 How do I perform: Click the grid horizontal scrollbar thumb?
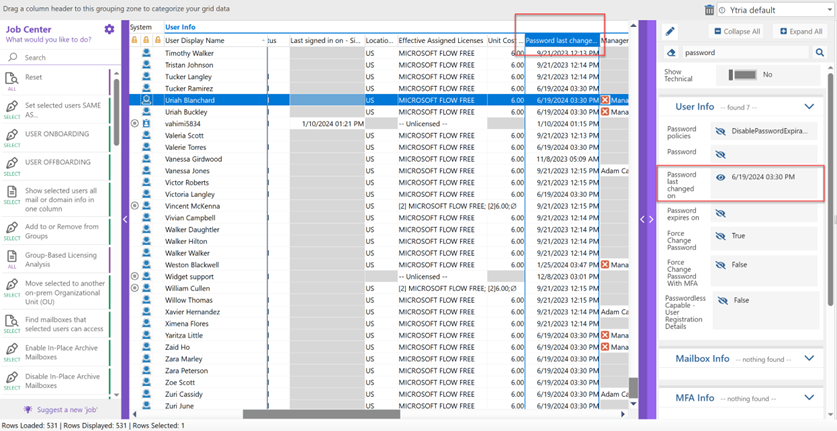point(321,414)
